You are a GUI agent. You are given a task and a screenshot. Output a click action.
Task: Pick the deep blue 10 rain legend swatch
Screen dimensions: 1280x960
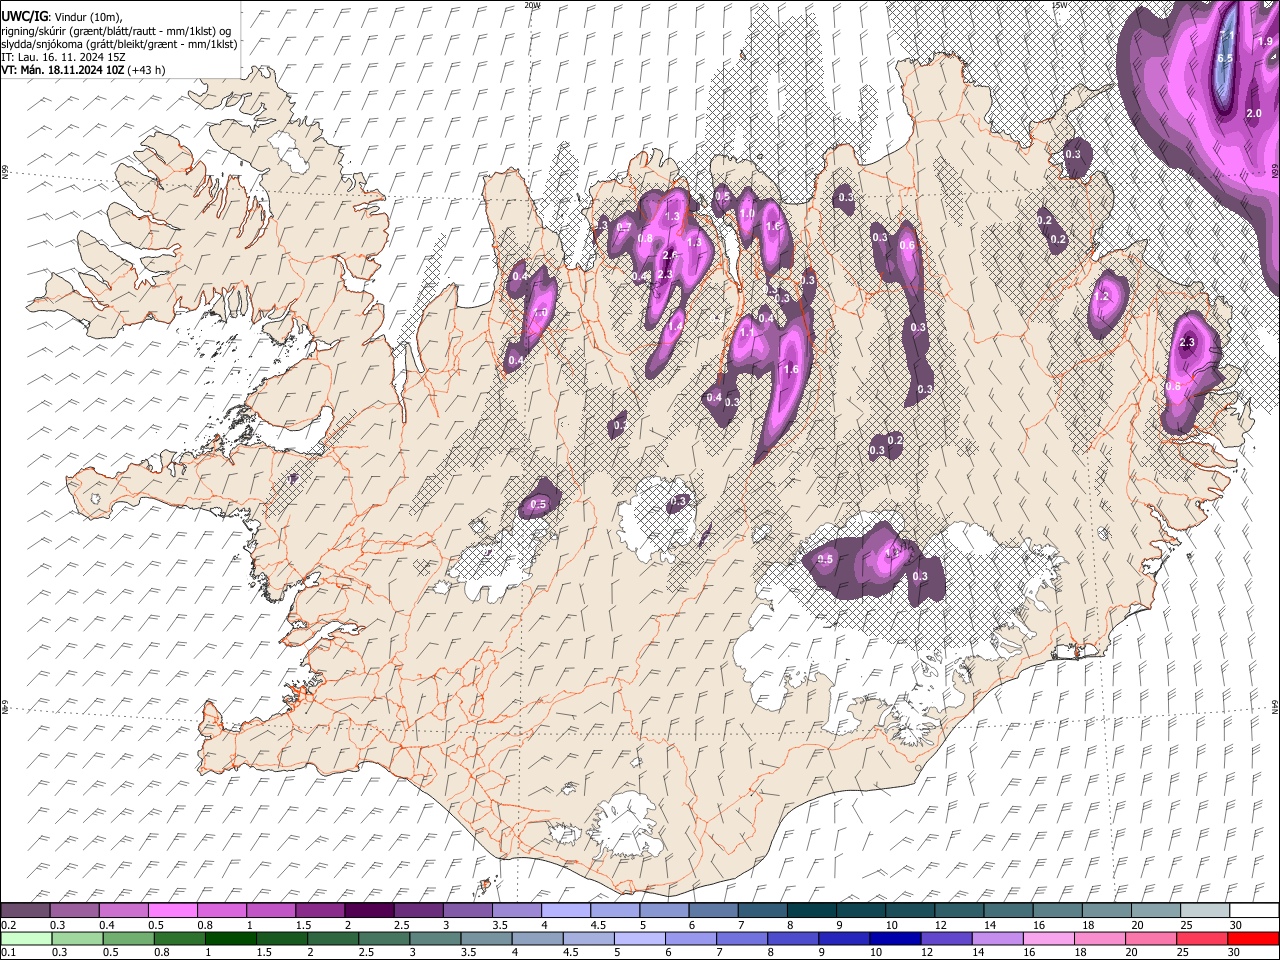point(897,939)
